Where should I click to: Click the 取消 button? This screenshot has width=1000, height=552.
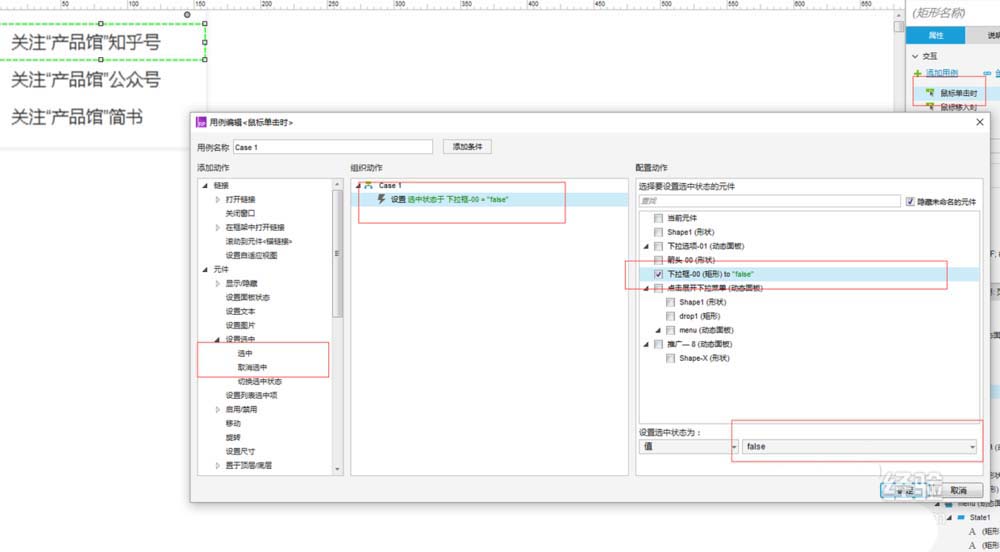pyautogui.click(x=959, y=490)
